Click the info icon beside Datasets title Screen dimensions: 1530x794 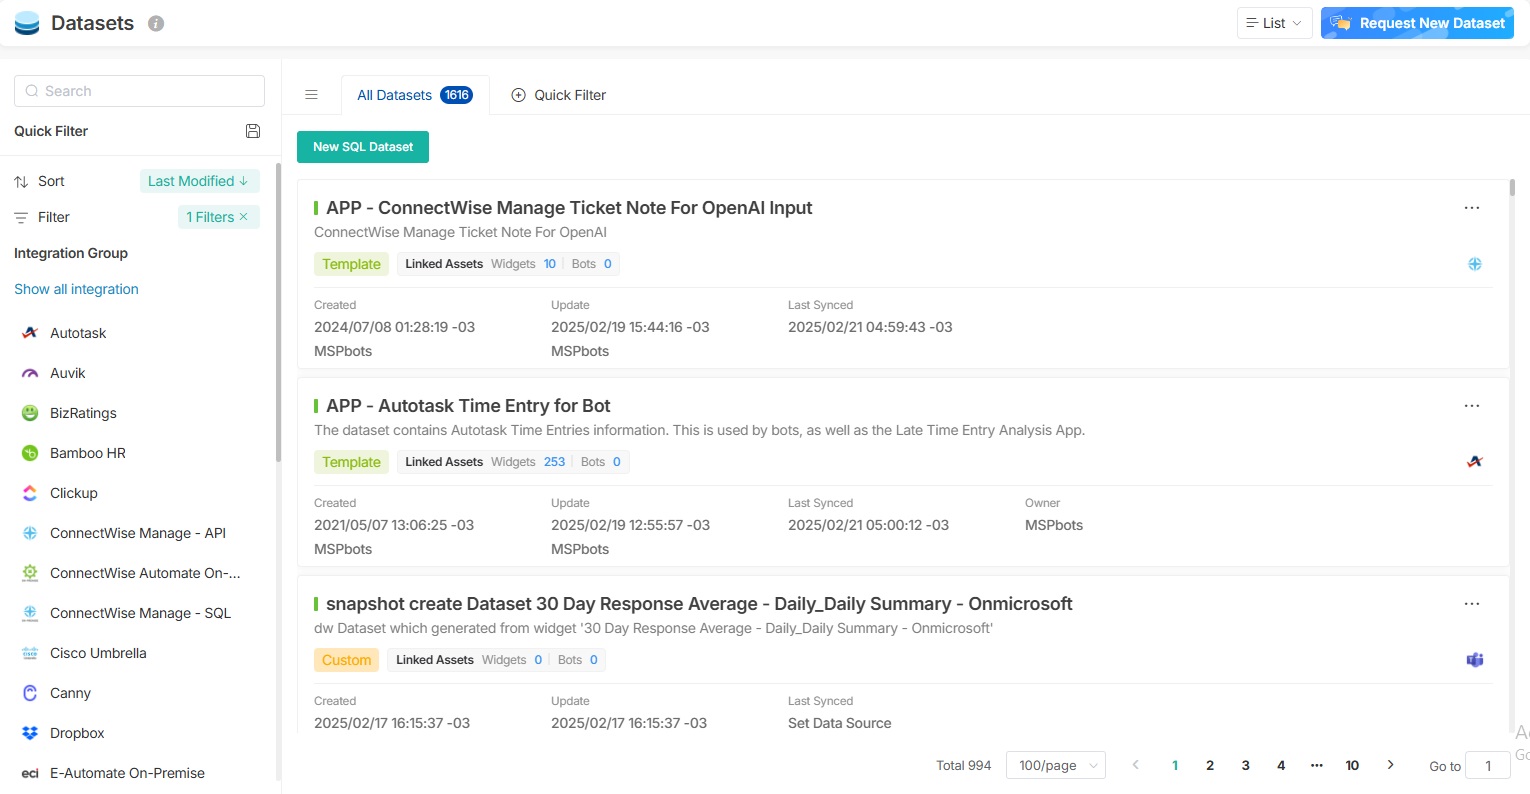tap(156, 23)
